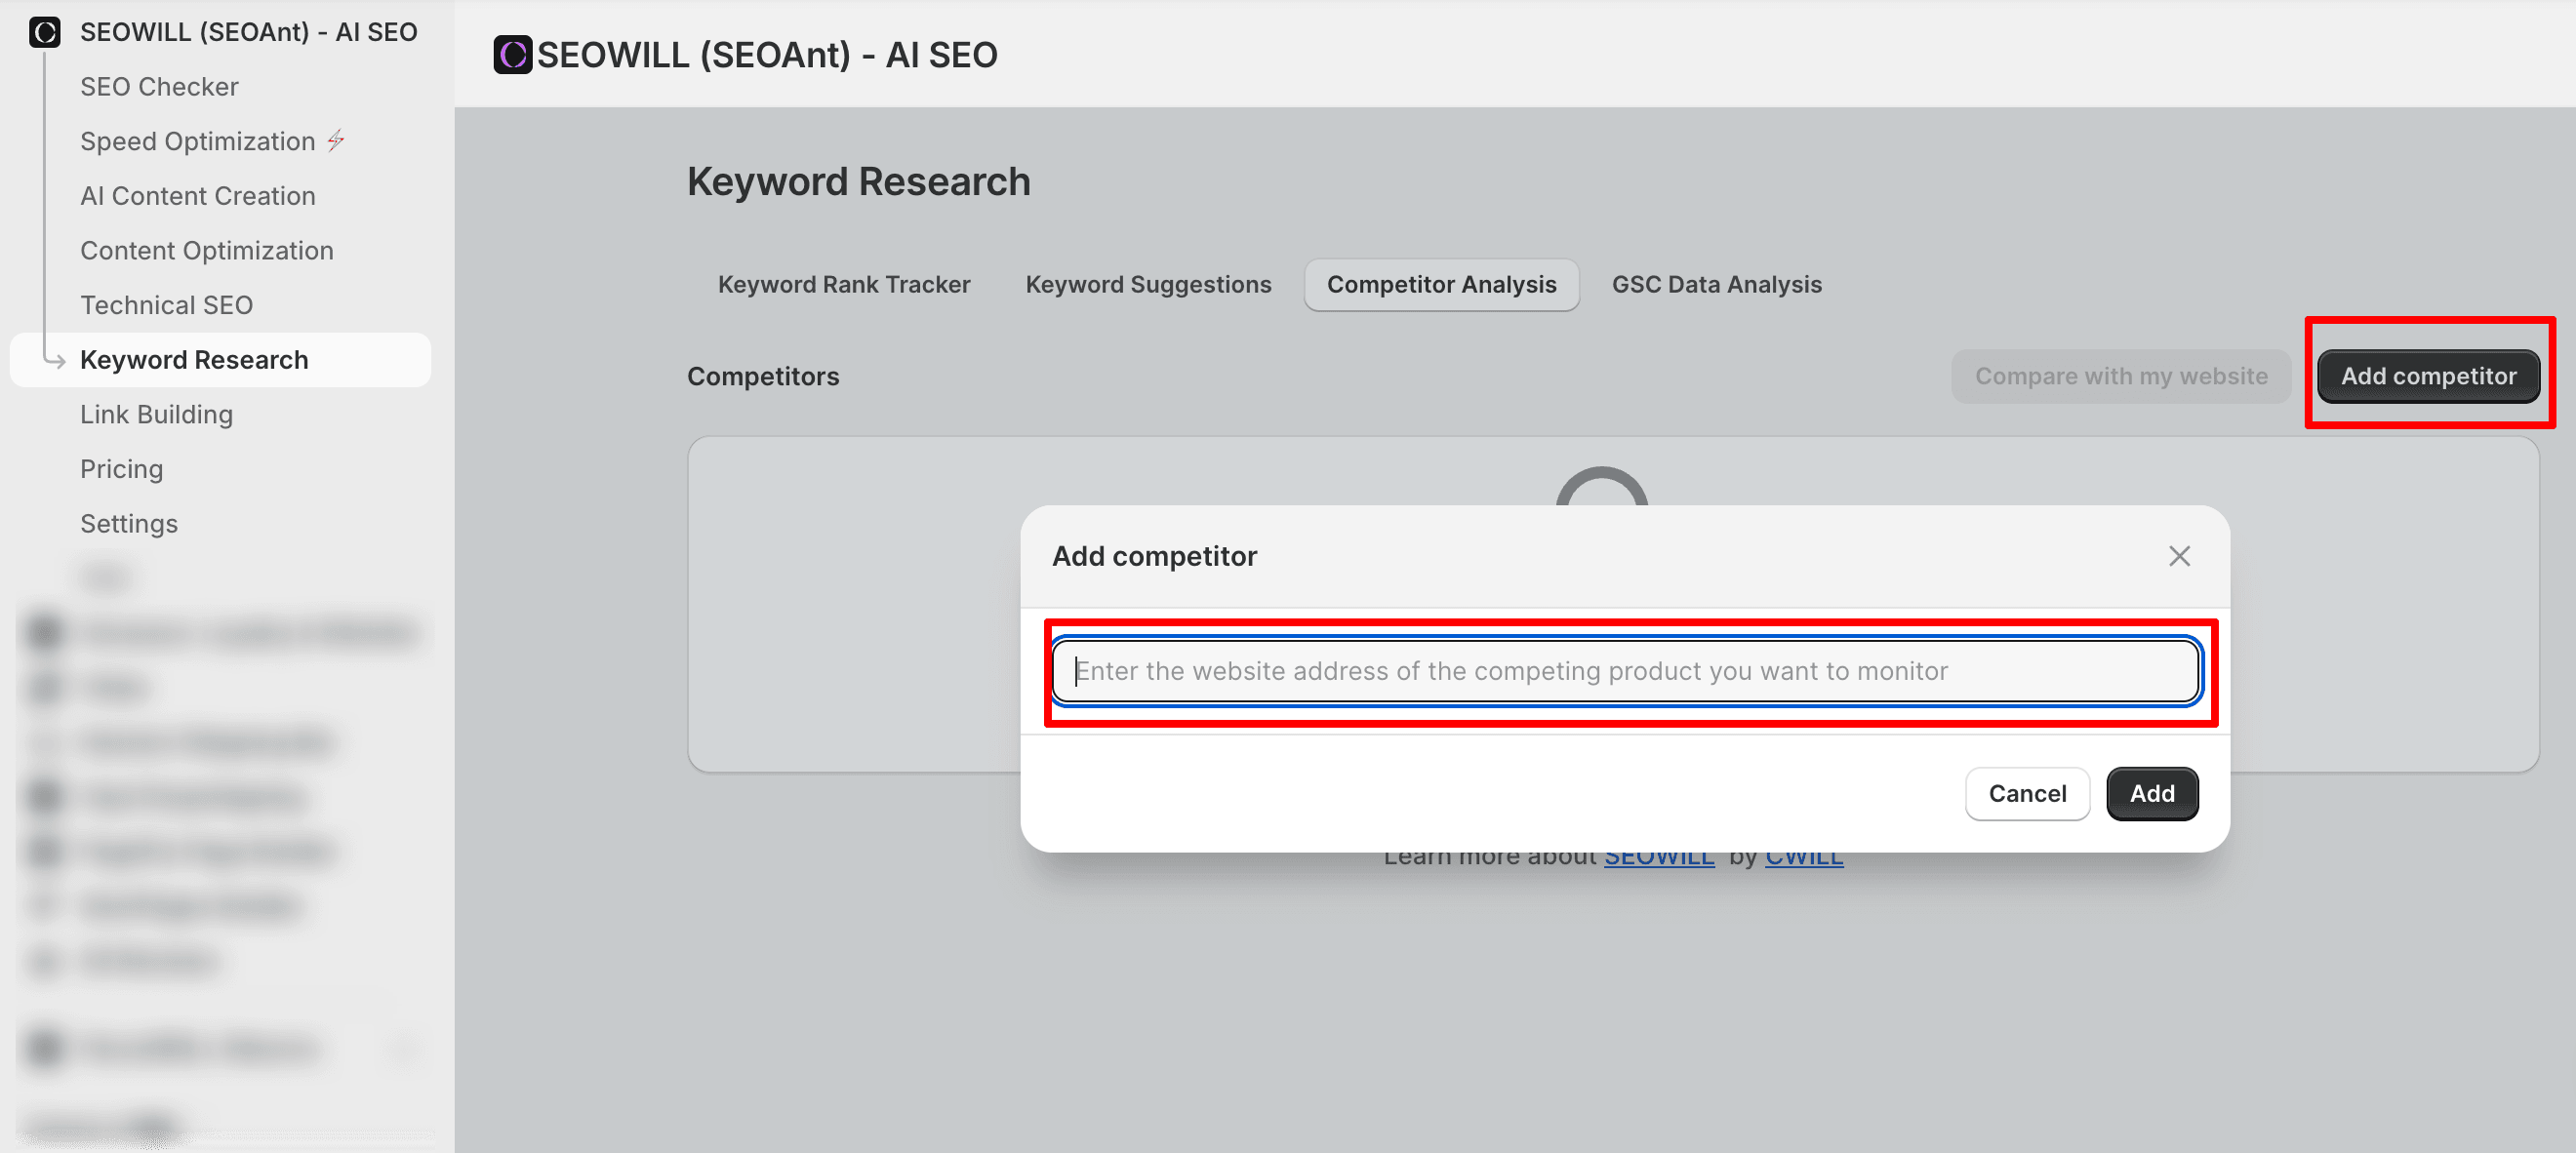
Task: Open Technical SEO in sidebar
Action: tap(166, 305)
